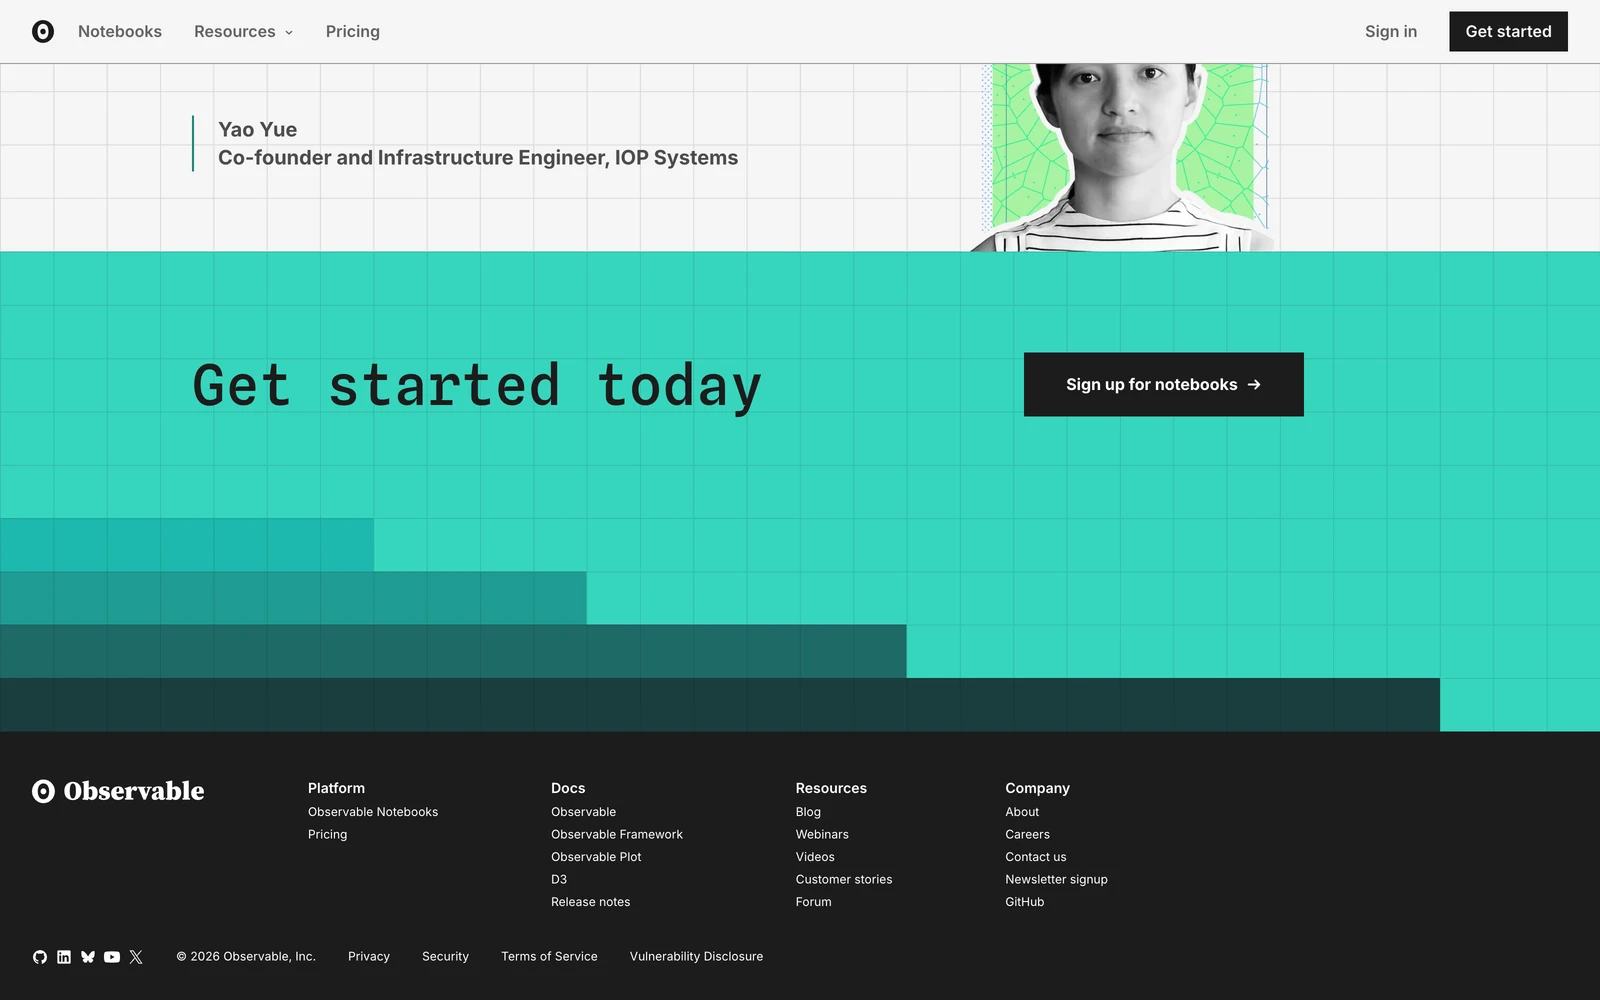Open Forum footer link

tap(813, 902)
